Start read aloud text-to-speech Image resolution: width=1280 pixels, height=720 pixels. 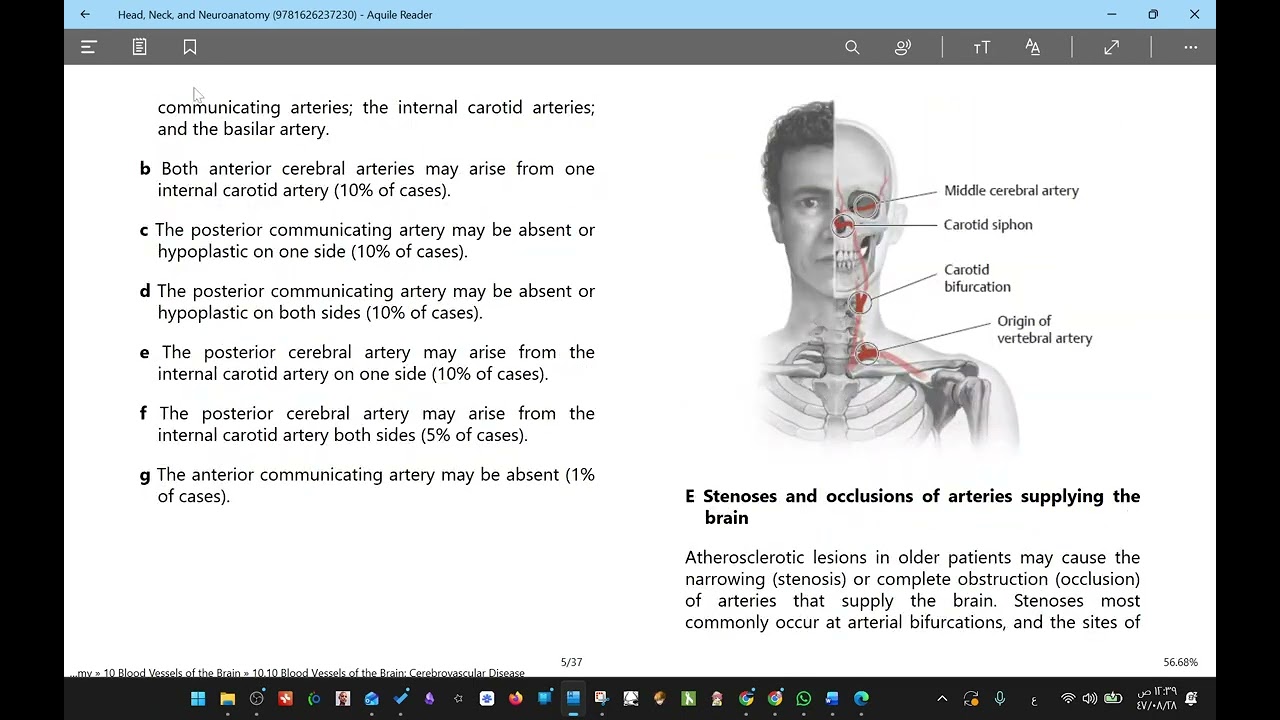tap(903, 47)
